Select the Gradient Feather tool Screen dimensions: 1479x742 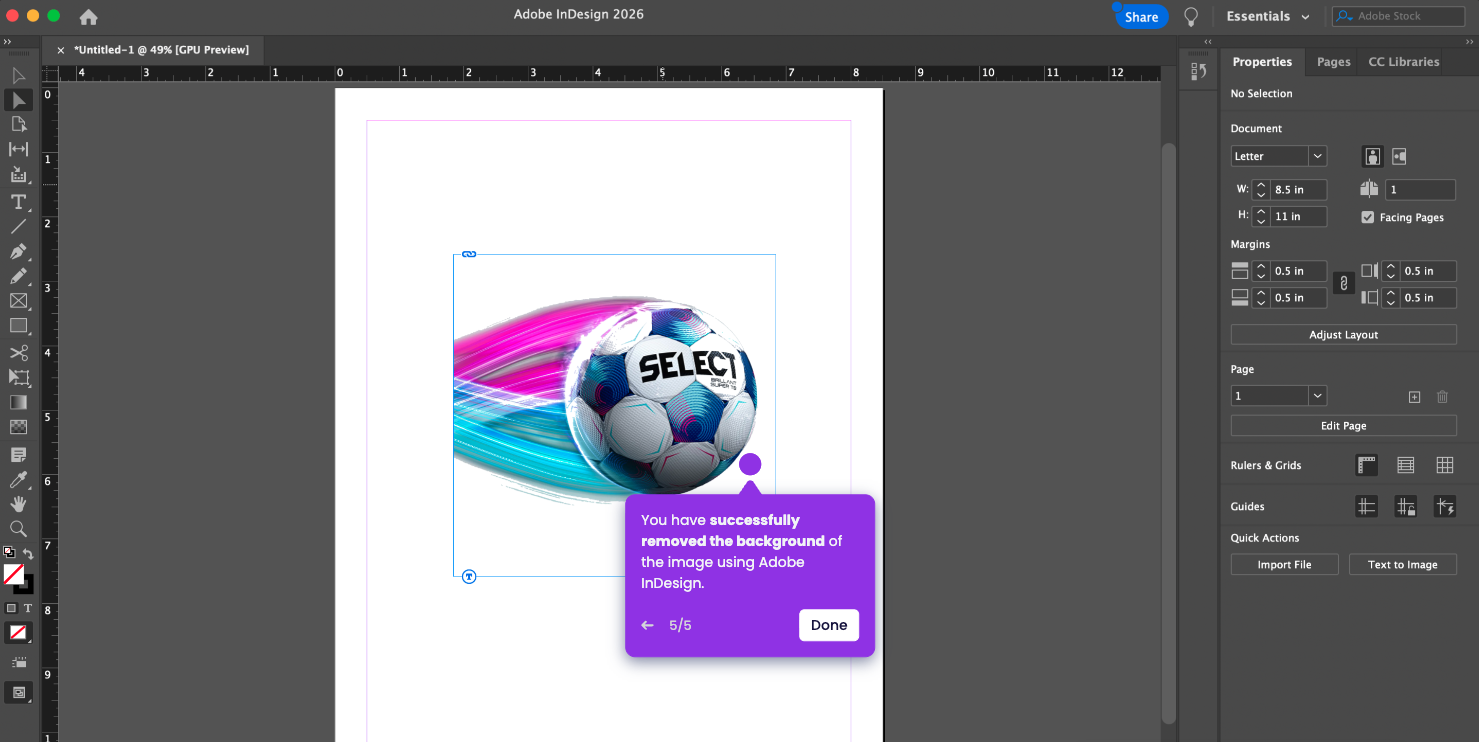point(18,427)
